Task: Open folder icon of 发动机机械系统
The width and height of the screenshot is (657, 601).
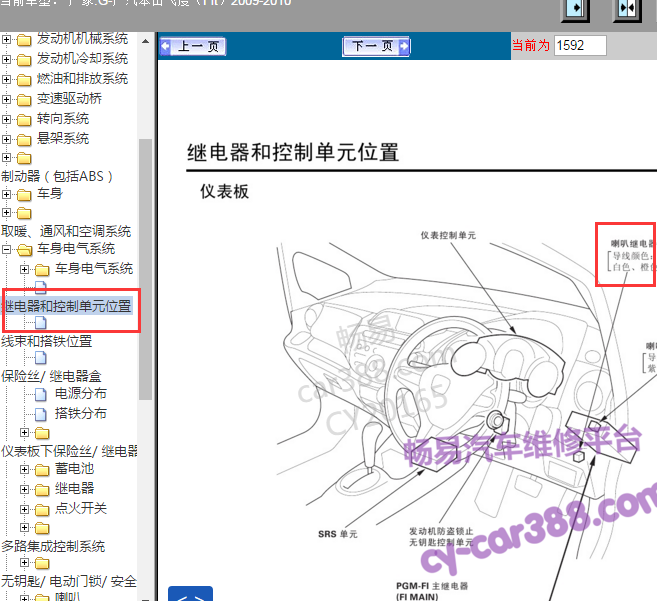Action: click(x=24, y=40)
